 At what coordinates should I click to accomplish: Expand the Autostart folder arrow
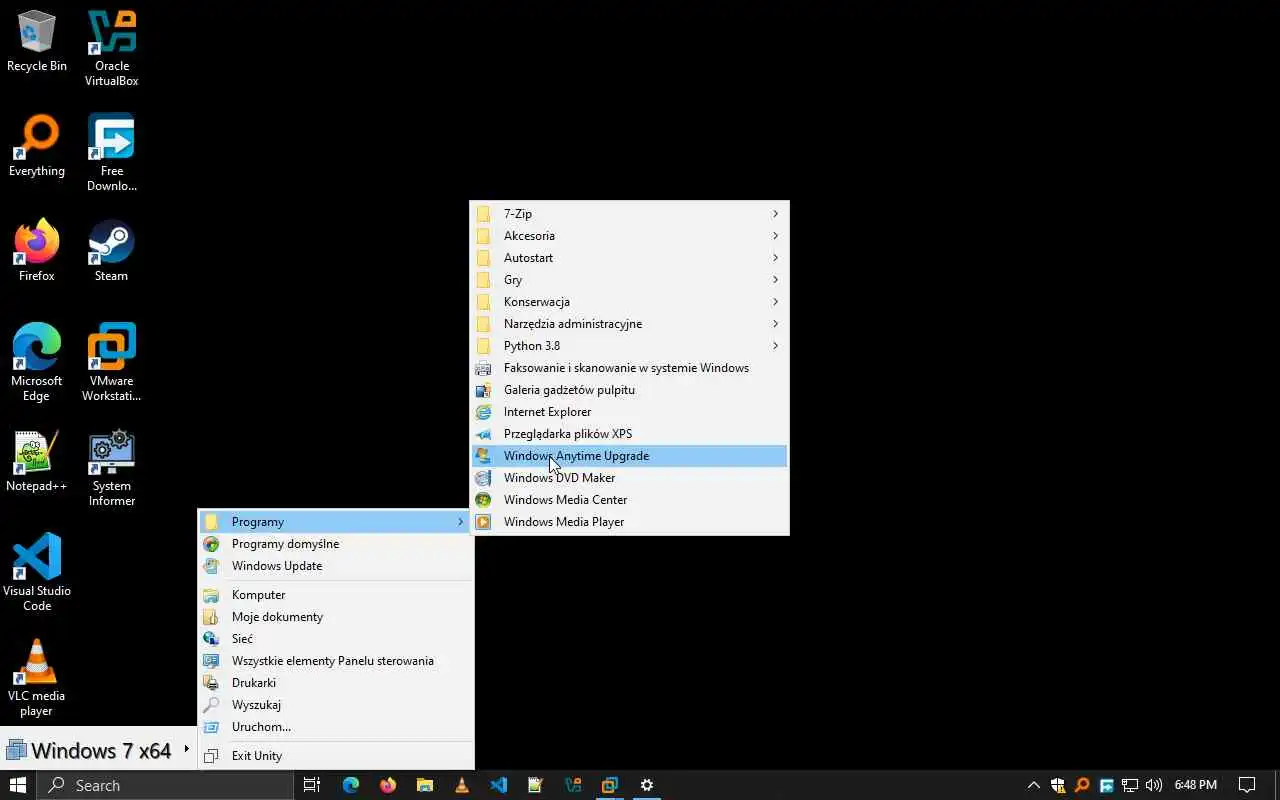[x=775, y=258]
